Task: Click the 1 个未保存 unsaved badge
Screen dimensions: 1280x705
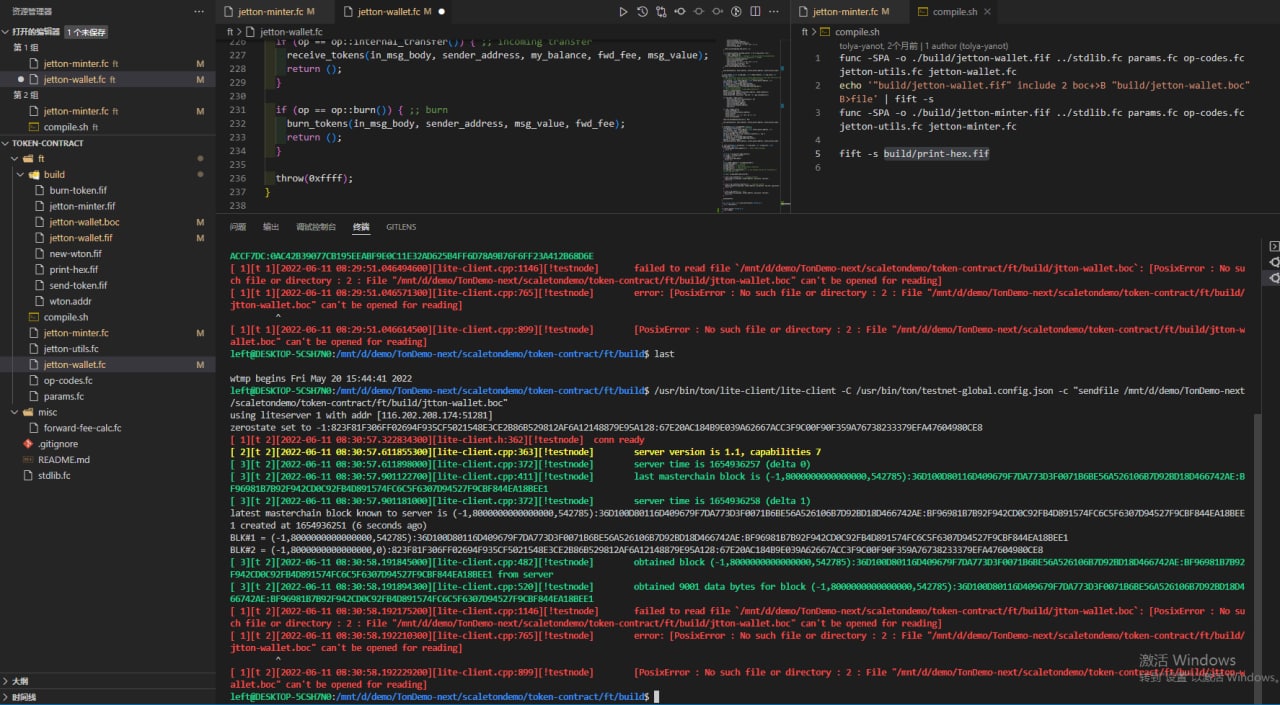Action: 86,32
